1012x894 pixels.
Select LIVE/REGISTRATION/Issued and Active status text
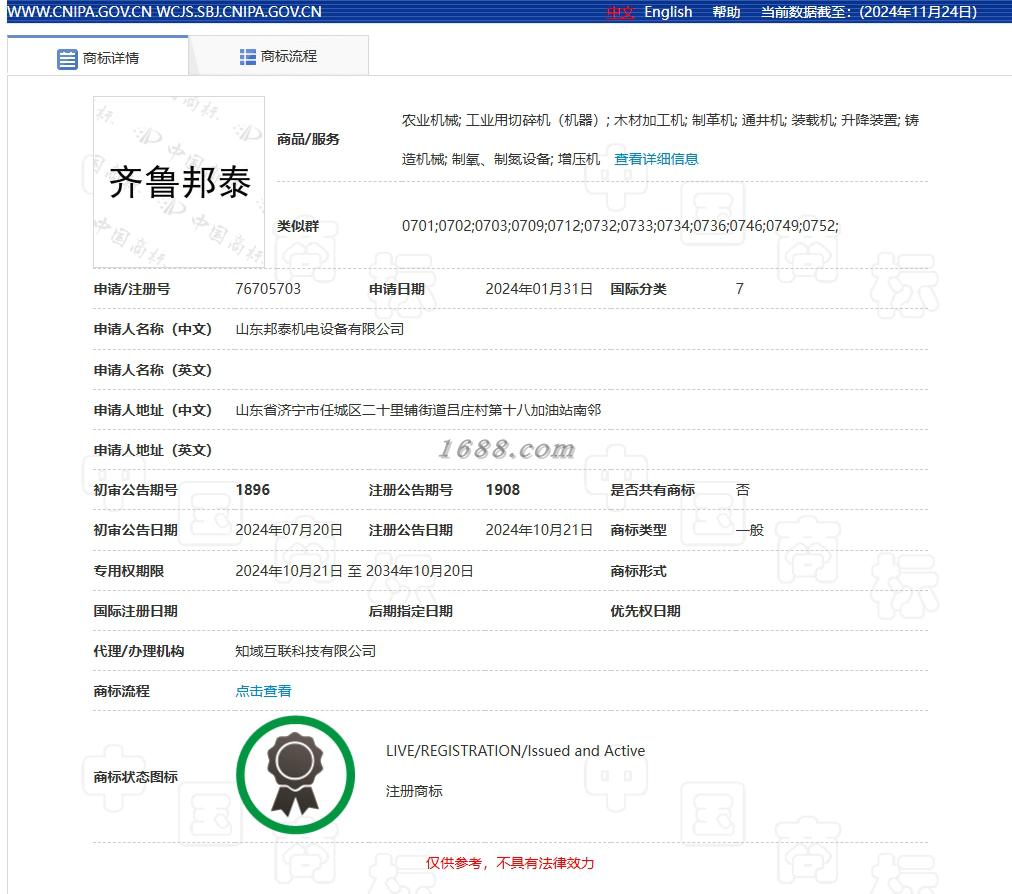pos(515,751)
